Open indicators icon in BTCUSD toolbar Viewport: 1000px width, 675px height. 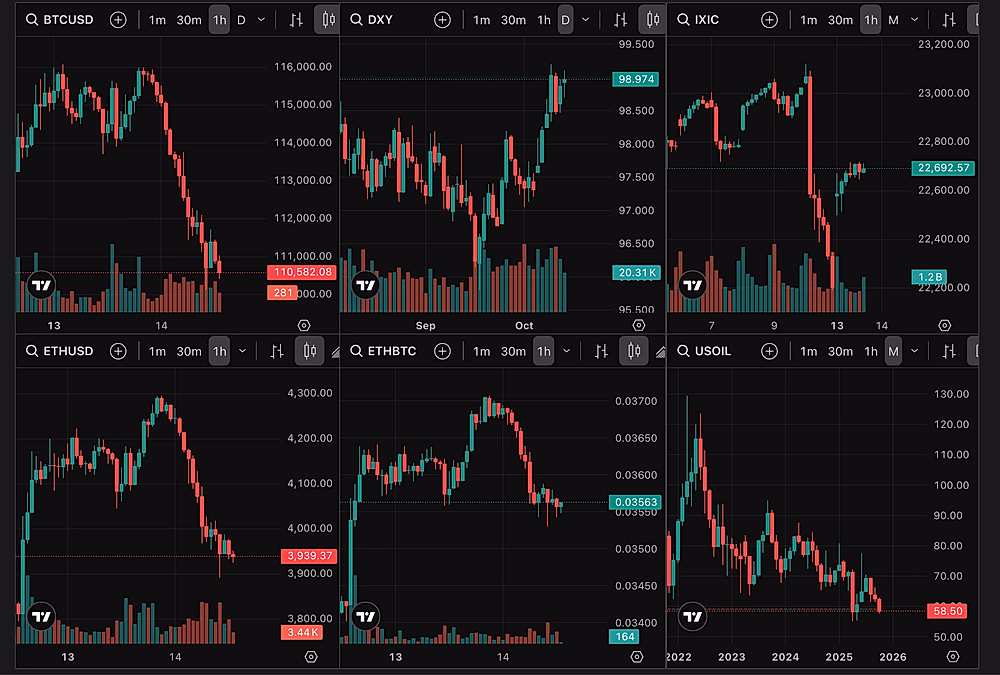[296, 20]
